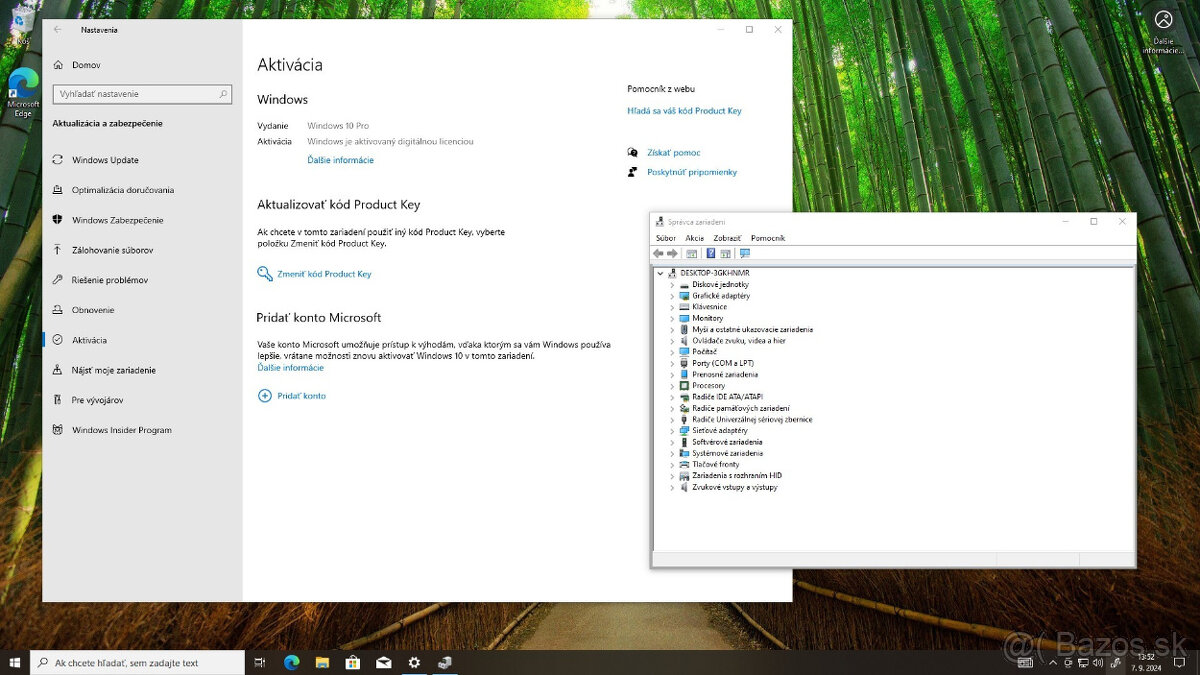The height and width of the screenshot is (675, 1200).
Task: Open the Mail app in taskbar
Action: (383, 662)
